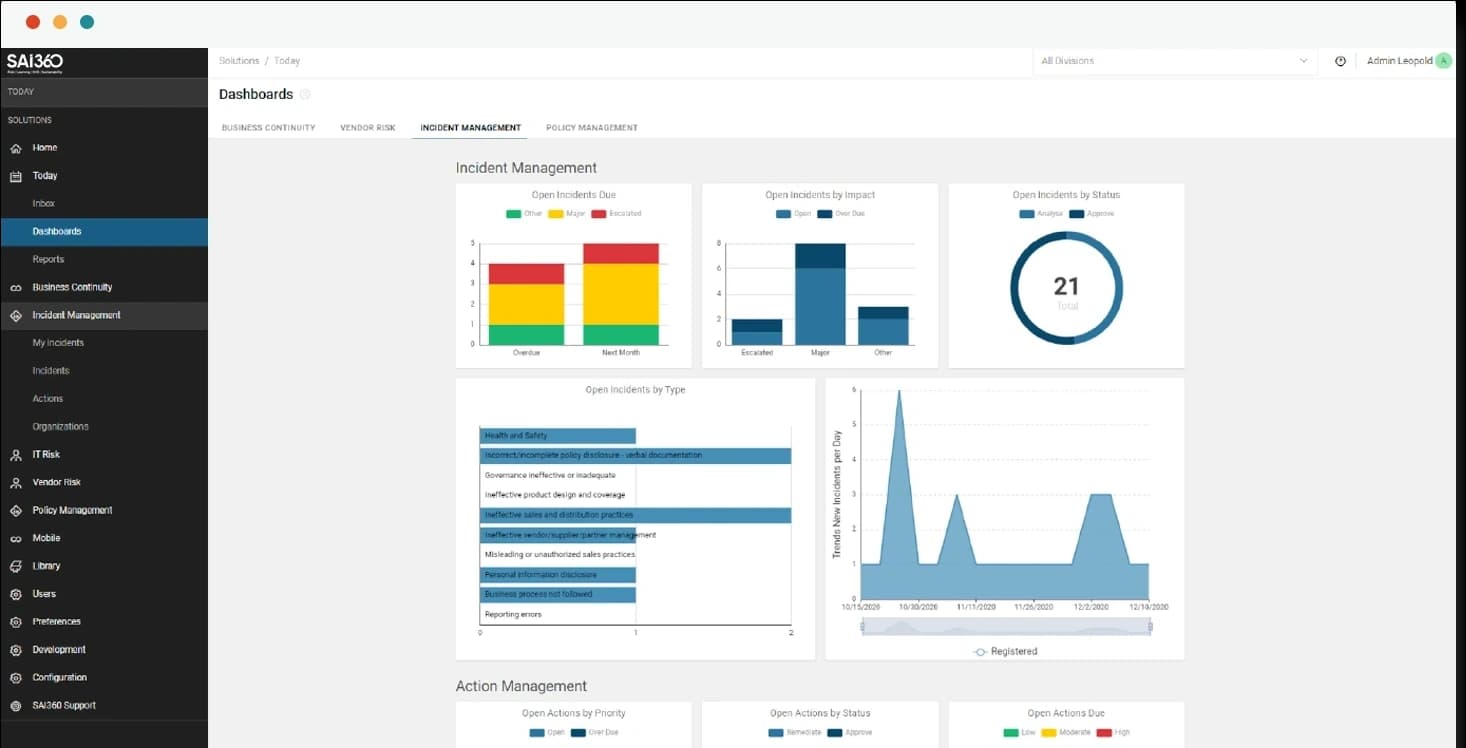Open the All Divisions dropdown
Viewport: 1466px width, 748px height.
[1174, 61]
